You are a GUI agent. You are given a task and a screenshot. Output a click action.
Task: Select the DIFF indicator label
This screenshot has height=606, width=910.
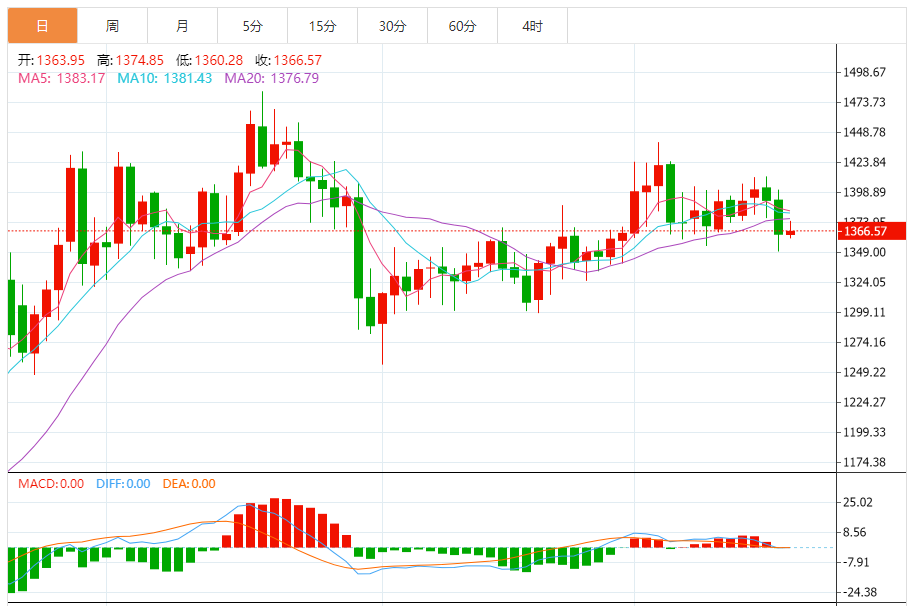[123, 484]
